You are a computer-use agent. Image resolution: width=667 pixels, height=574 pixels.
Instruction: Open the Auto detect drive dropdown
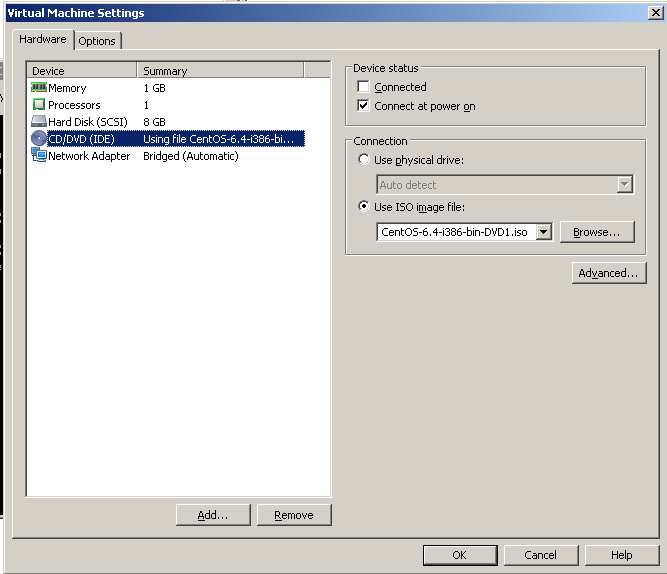[505, 185]
